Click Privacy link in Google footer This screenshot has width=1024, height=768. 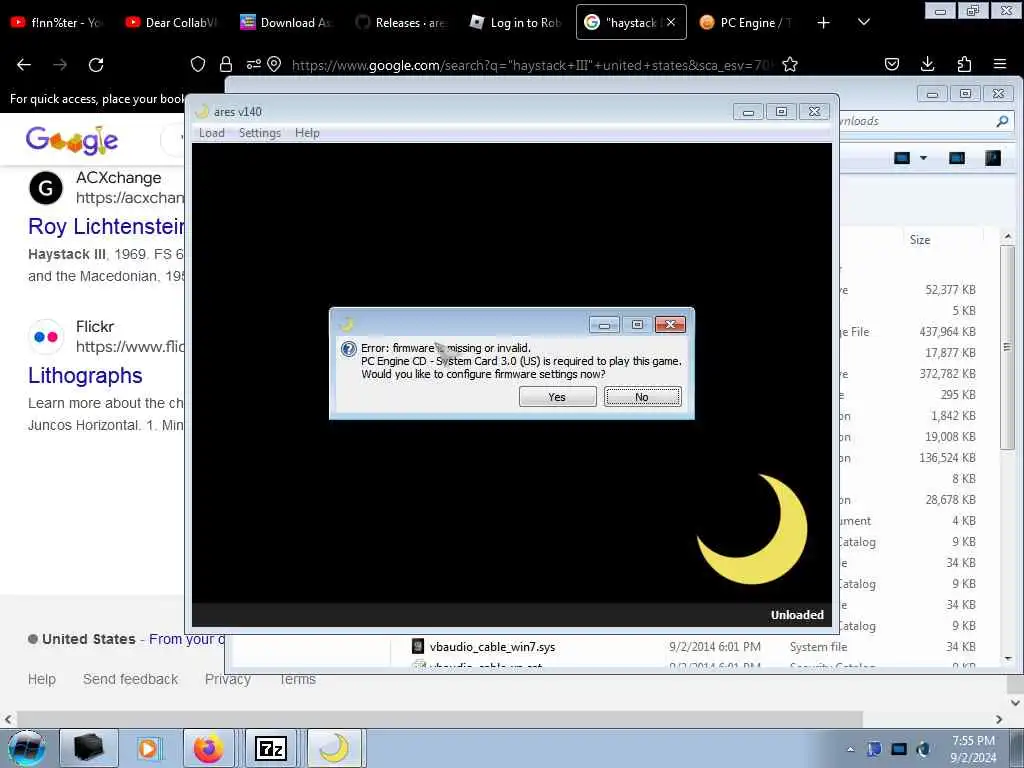227,679
